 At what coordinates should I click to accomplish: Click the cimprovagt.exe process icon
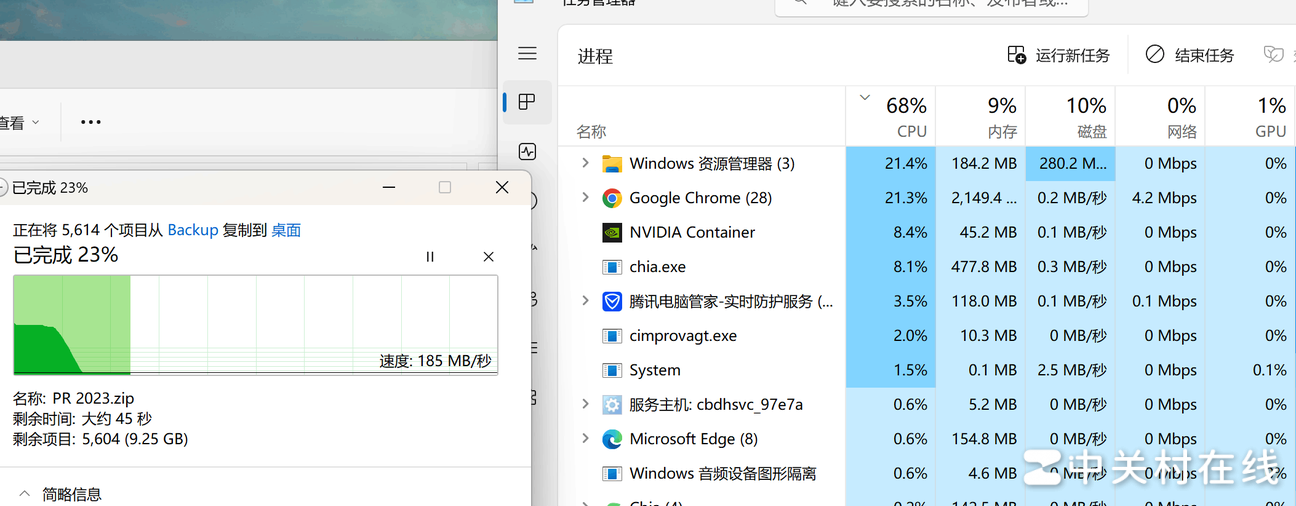[612, 336]
